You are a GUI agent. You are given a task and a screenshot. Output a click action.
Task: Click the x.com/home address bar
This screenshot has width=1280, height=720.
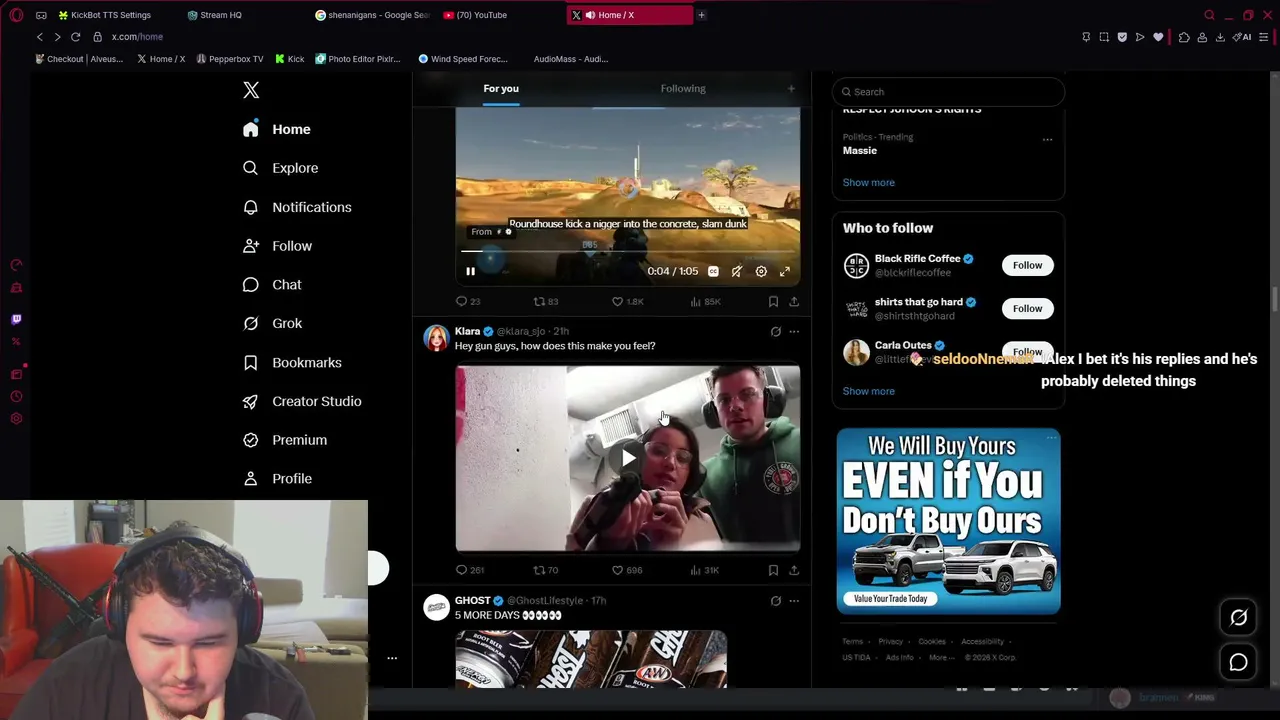click(137, 37)
